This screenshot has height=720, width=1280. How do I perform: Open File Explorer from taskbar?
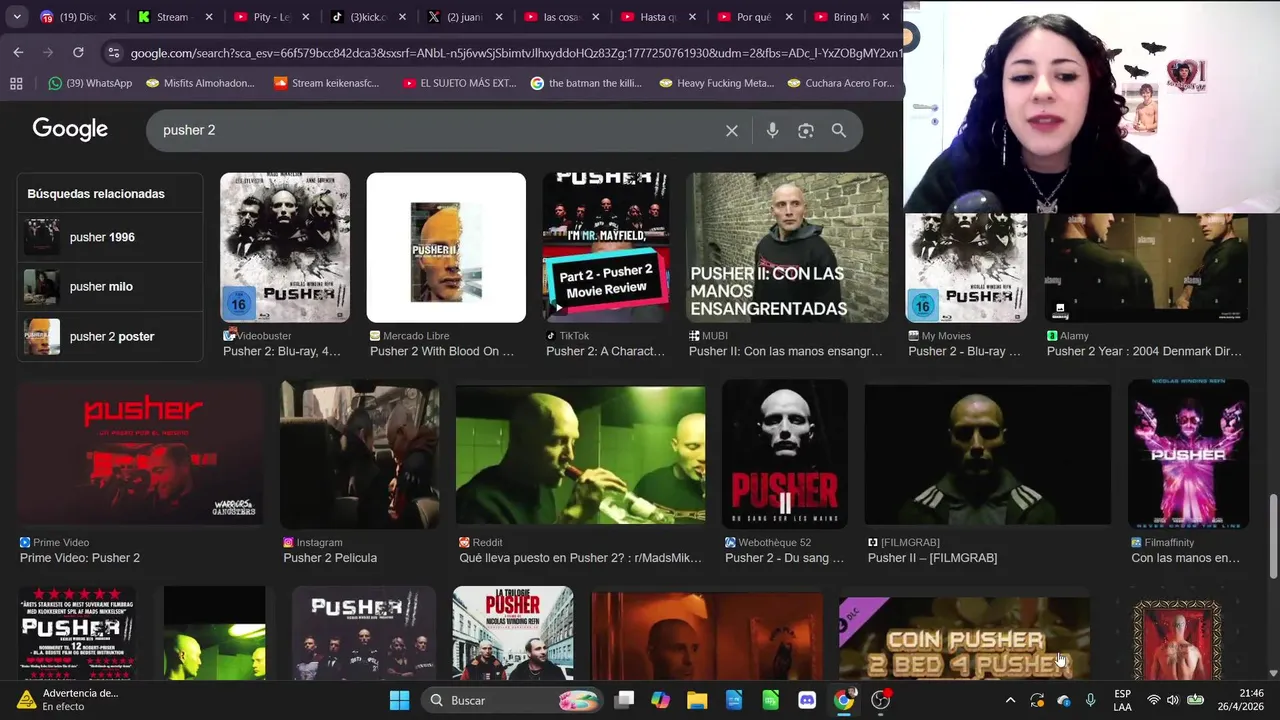(x=697, y=700)
